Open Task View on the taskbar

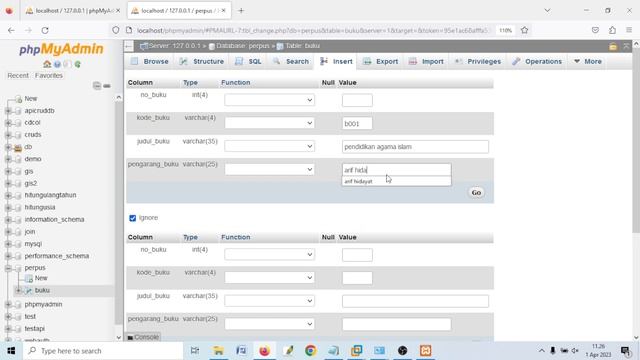(195, 351)
